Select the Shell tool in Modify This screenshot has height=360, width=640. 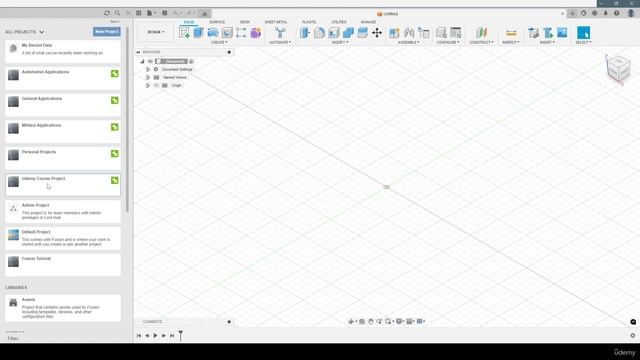[x=333, y=33]
